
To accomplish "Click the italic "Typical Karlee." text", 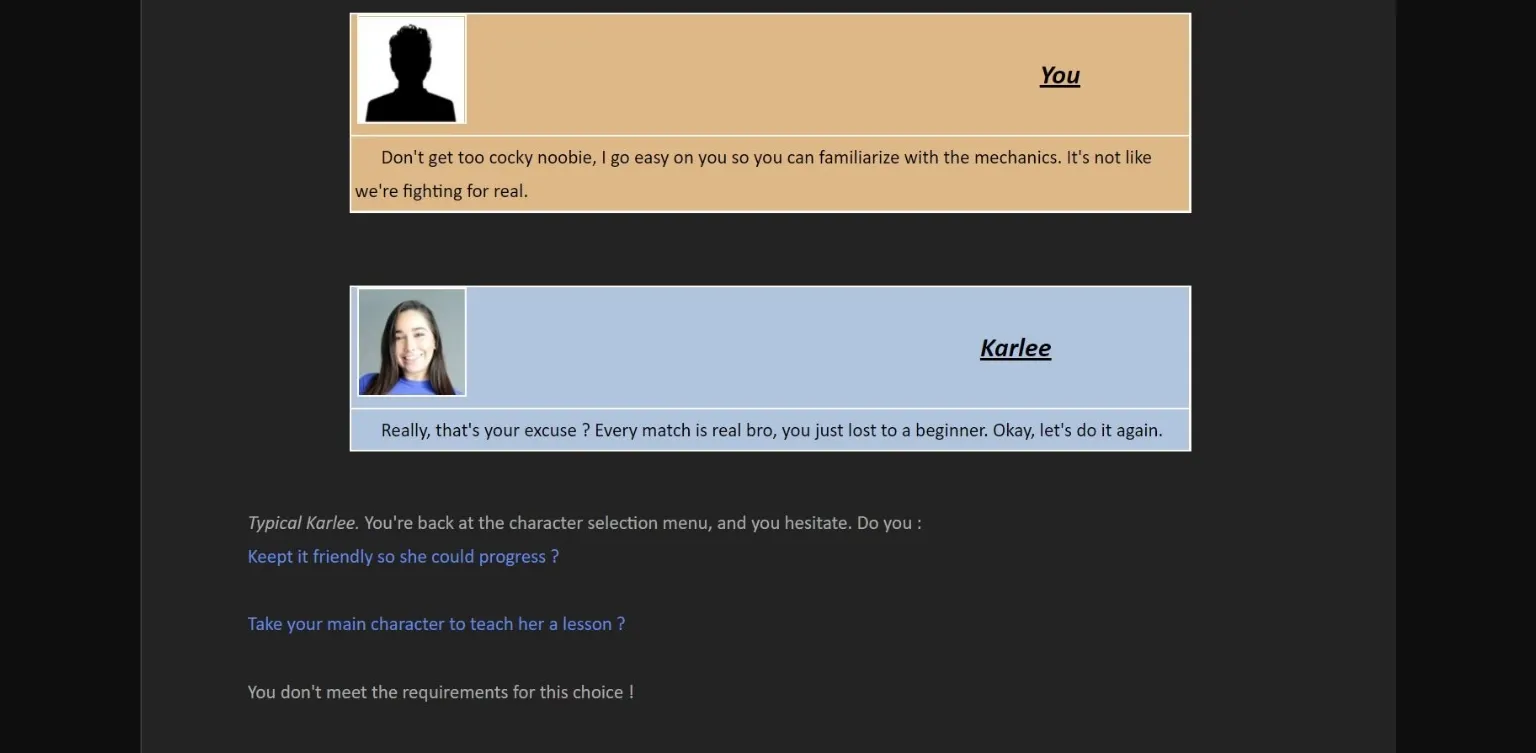I will [x=302, y=523].
